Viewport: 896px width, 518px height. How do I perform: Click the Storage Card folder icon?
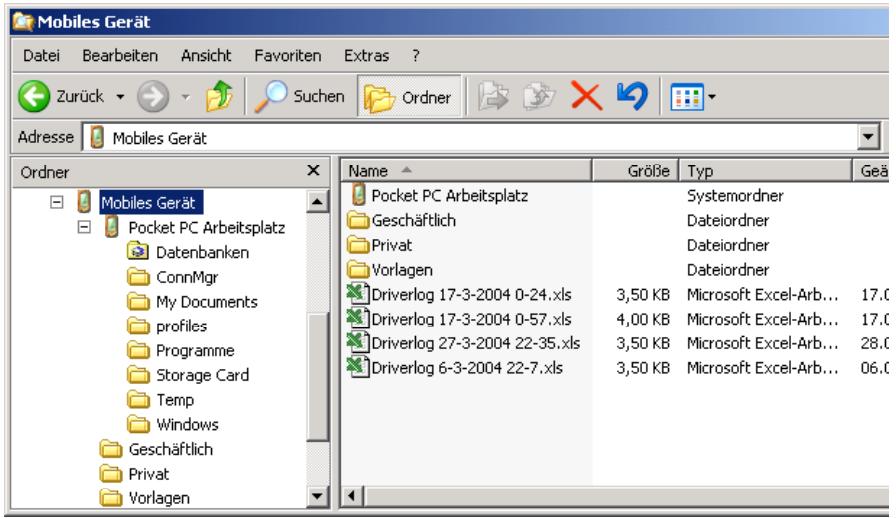point(138,375)
